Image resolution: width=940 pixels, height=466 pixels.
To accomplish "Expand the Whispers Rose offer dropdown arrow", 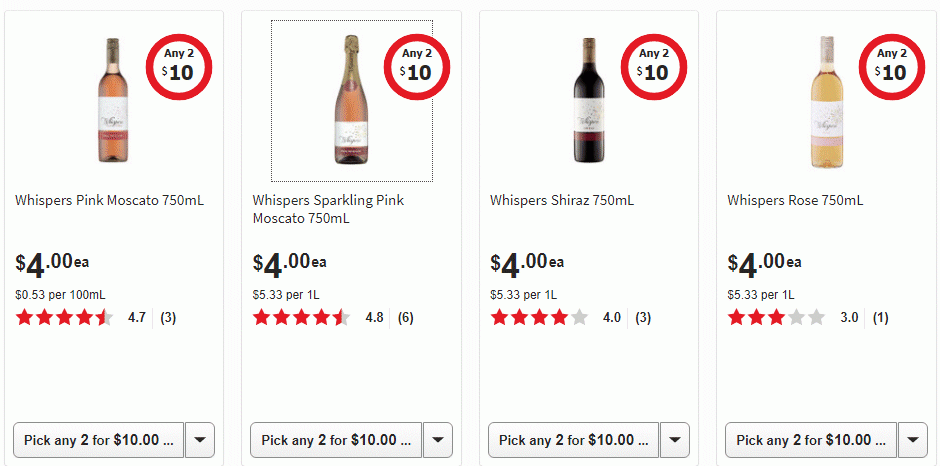I will [x=913, y=440].
